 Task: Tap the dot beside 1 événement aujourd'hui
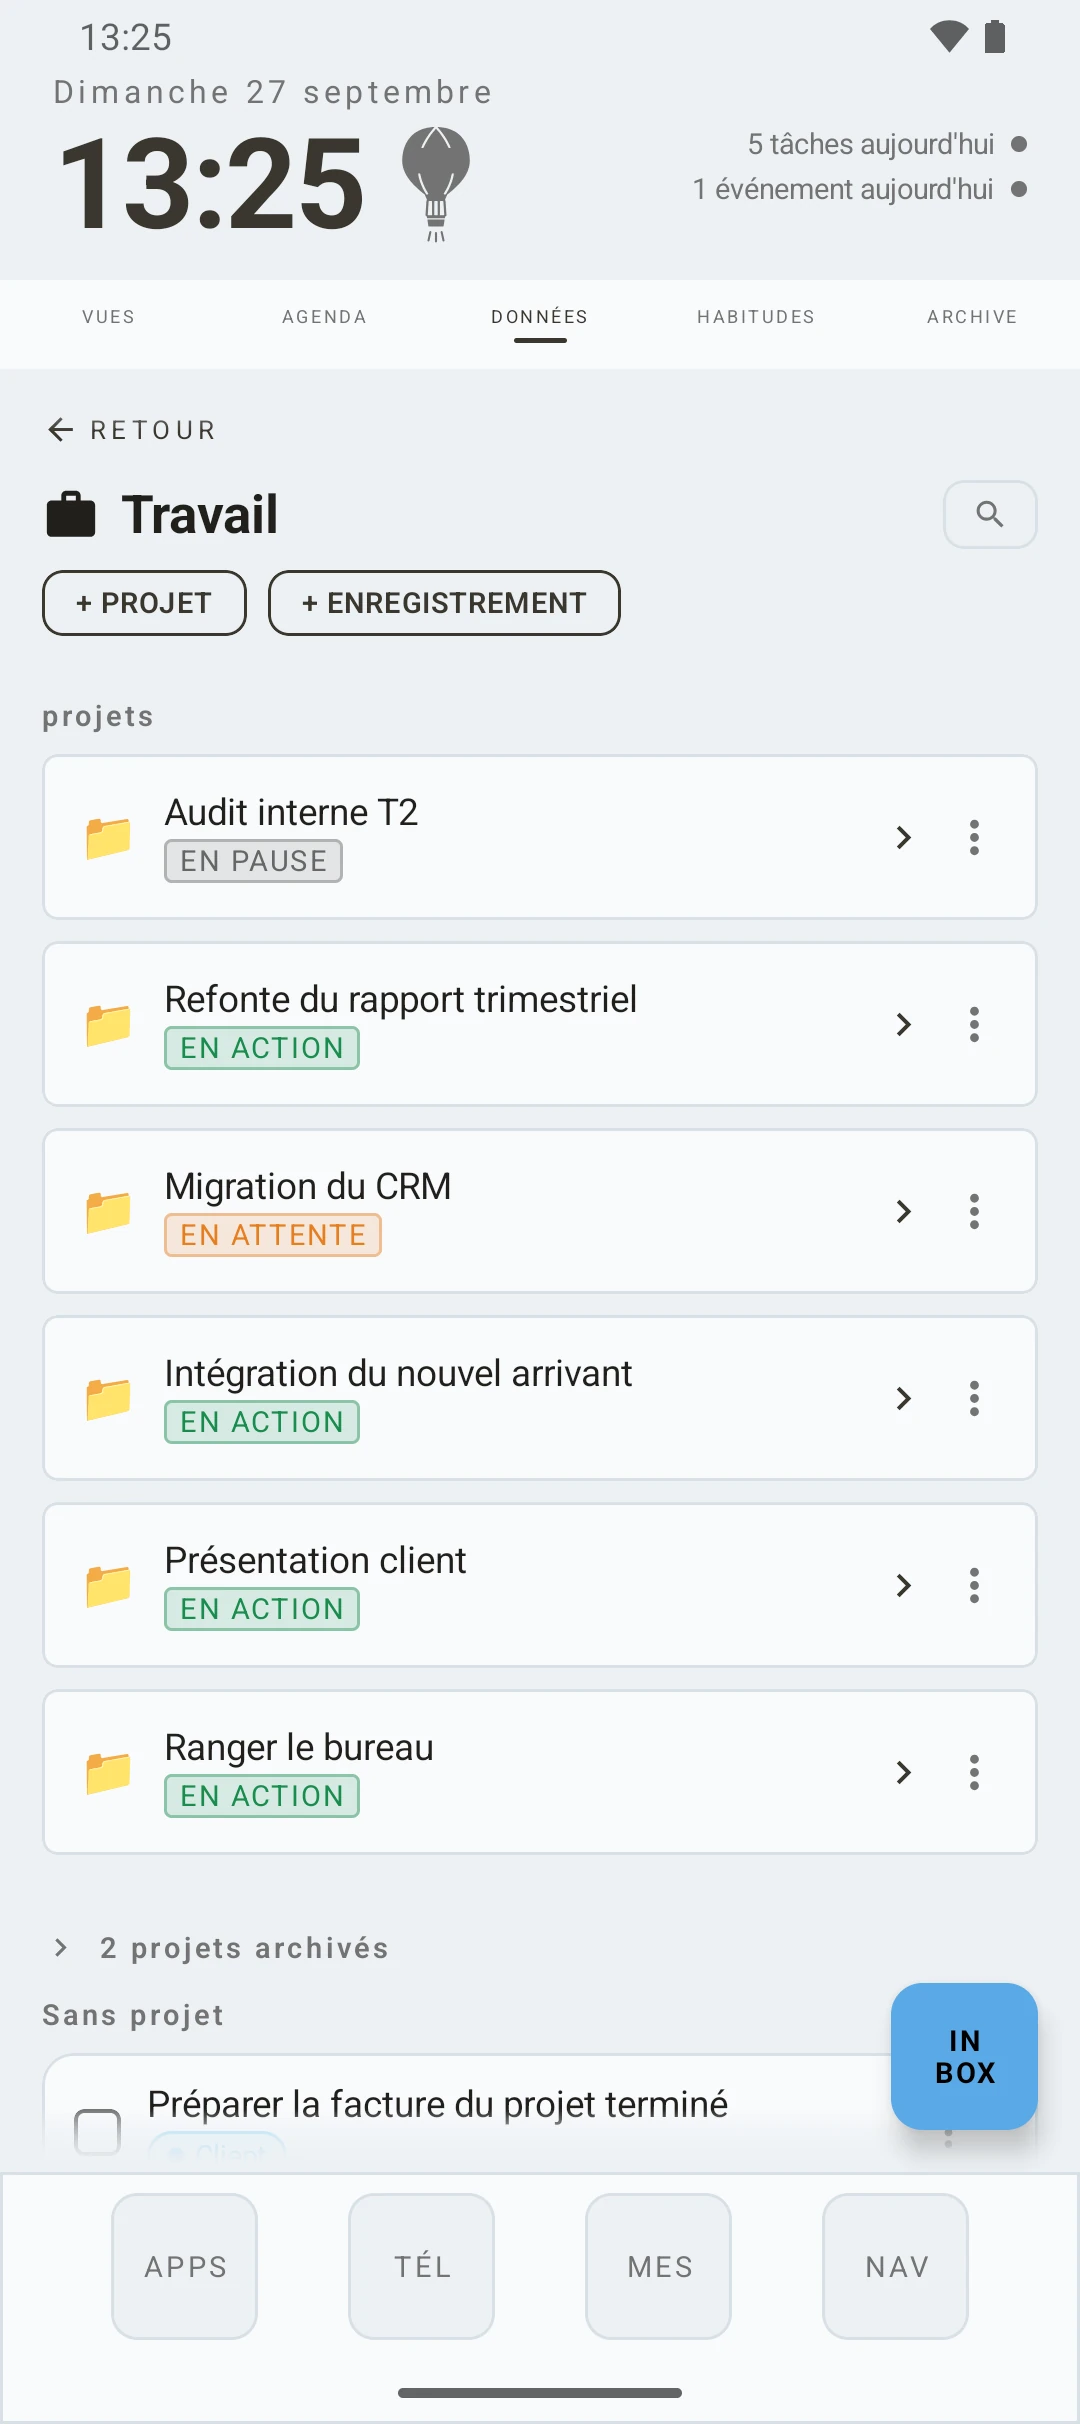(1019, 189)
